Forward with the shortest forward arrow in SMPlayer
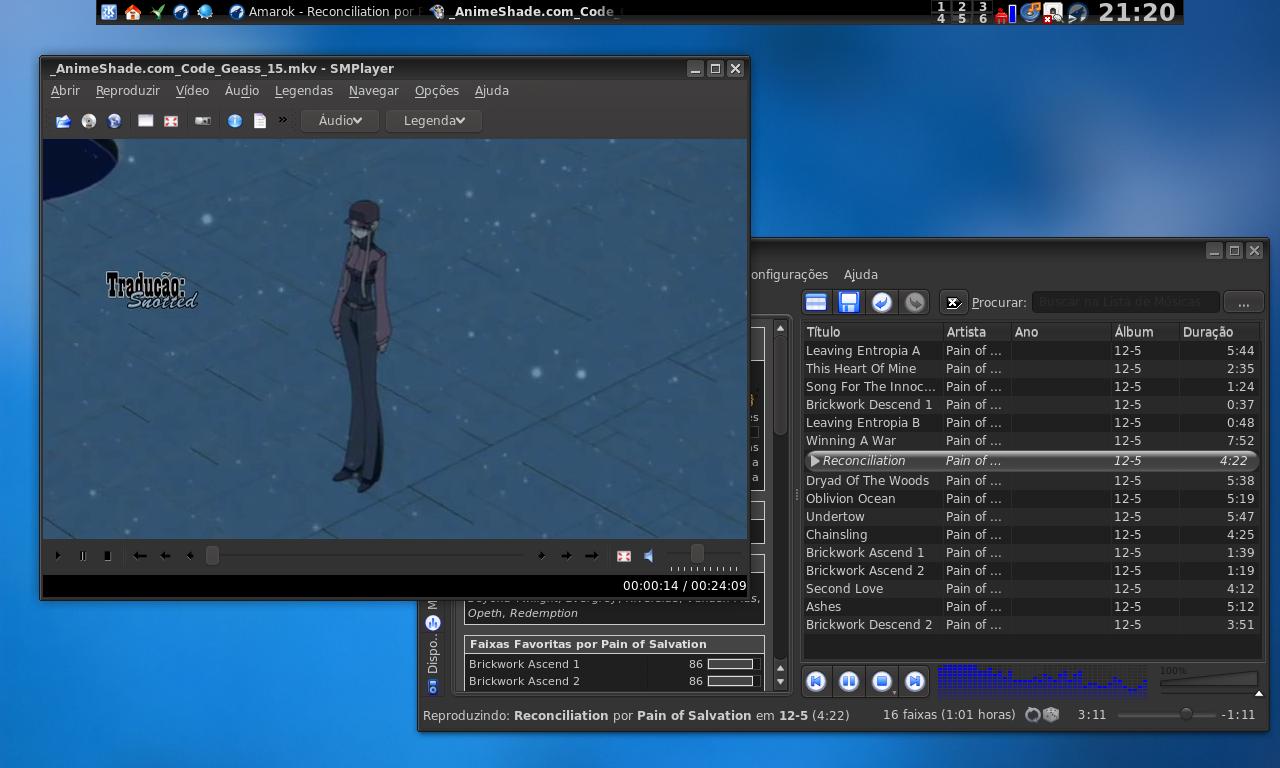The height and width of the screenshot is (768, 1280). (541, 556)
